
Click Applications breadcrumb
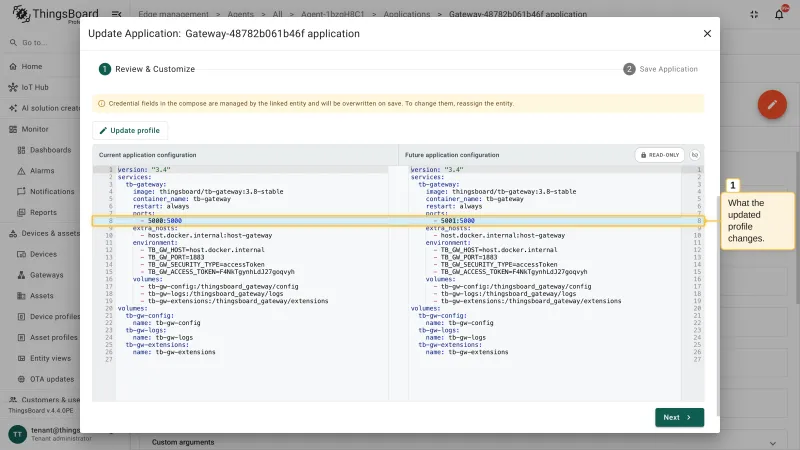click(407, 14)
